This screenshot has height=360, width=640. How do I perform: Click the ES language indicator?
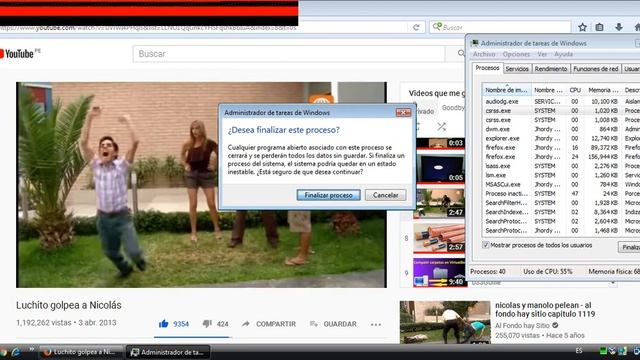tap(579, 351)
